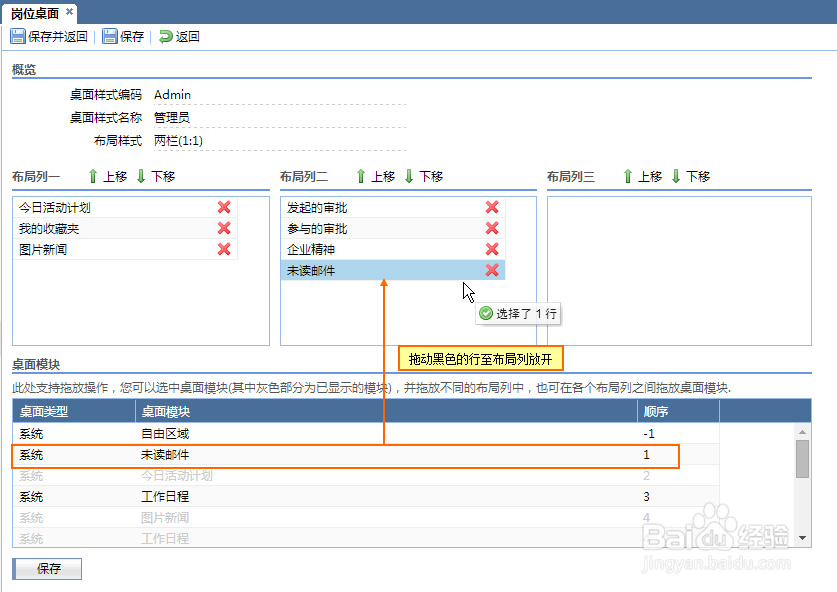This screenshot has height=592, width=837.
Task: Select the black 工作日程 module row
Action: (x=366, y=496)
